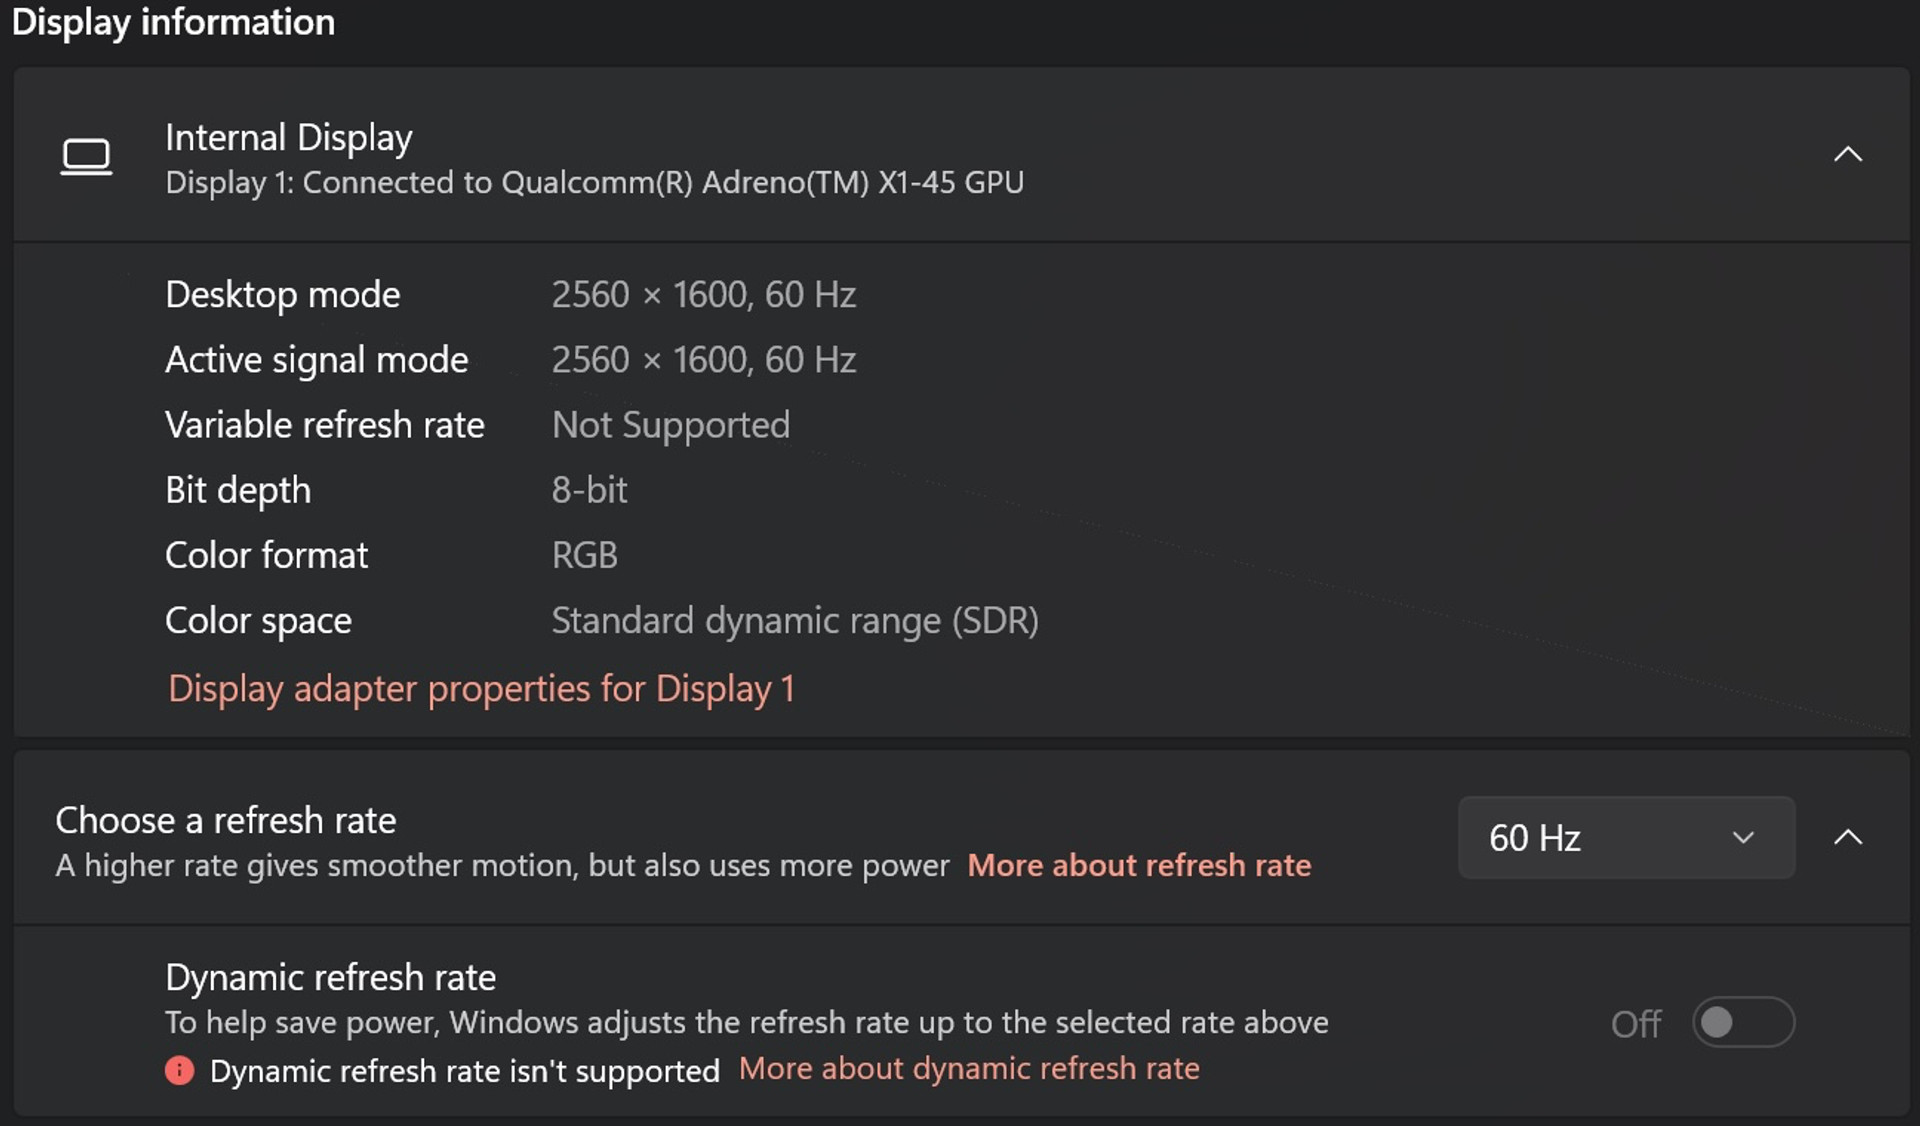Open Display adapter properties for Display 1

point(481,689)
